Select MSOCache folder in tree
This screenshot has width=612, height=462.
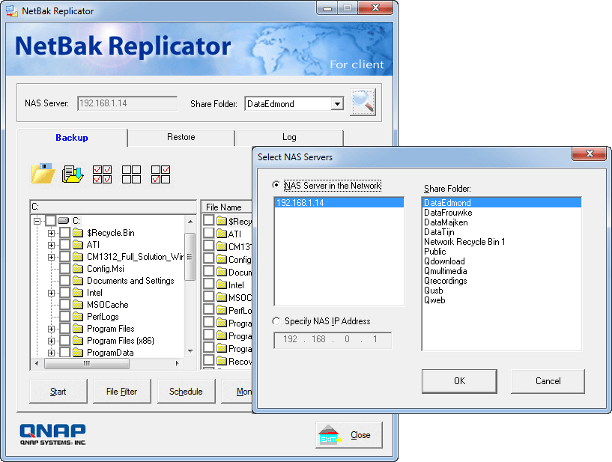pos(107,305)
